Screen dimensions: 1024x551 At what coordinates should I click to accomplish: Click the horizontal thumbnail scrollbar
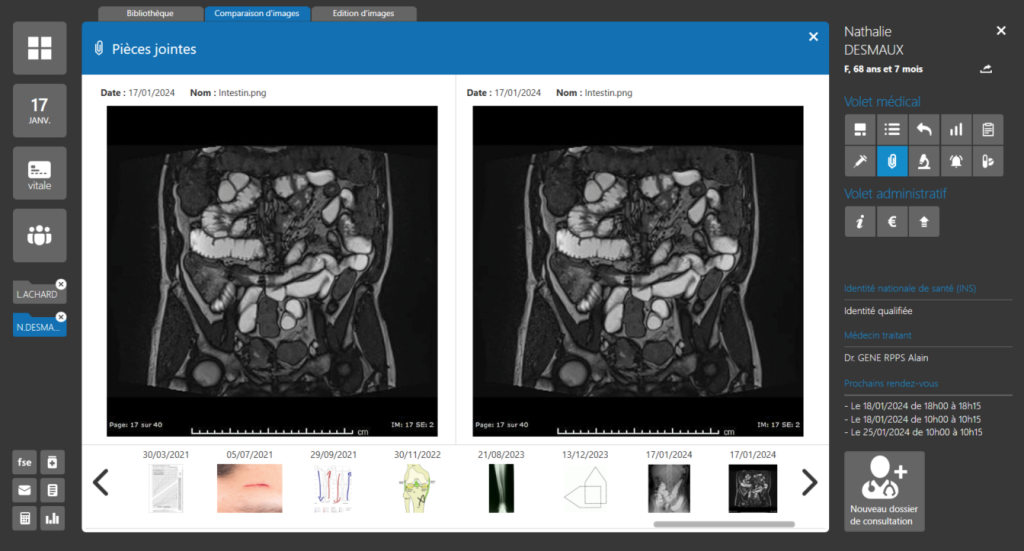pyautogui.click(x=724, y=524)
